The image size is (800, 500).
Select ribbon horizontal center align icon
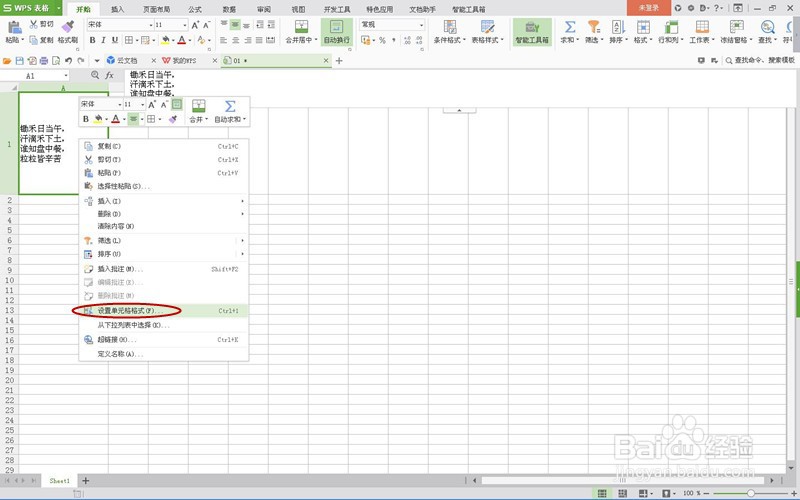(235, 40)
